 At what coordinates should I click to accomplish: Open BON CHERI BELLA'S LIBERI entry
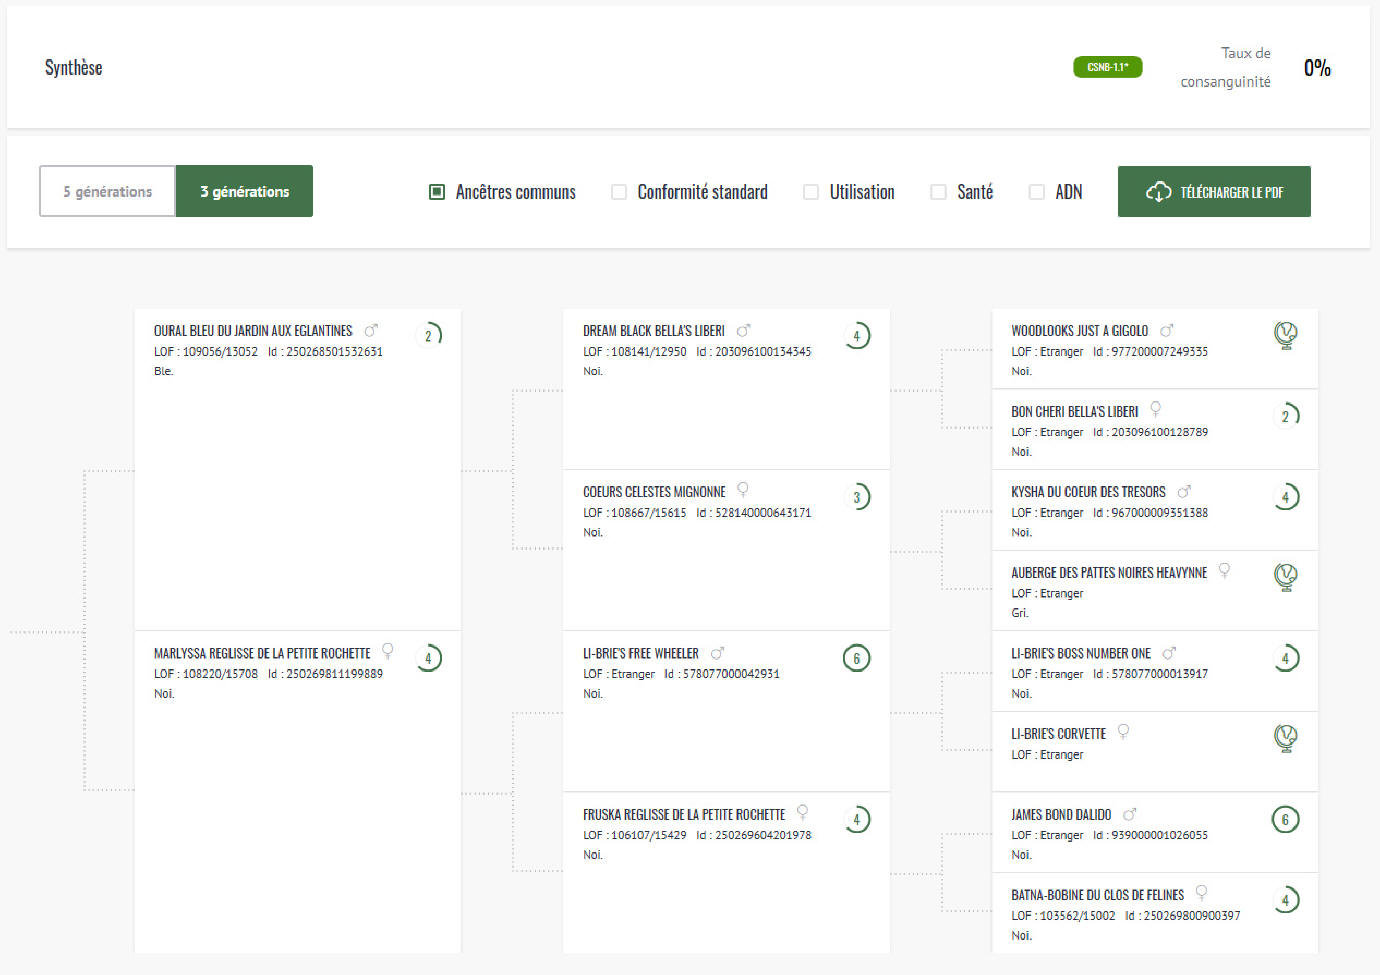click(1074, 411)
